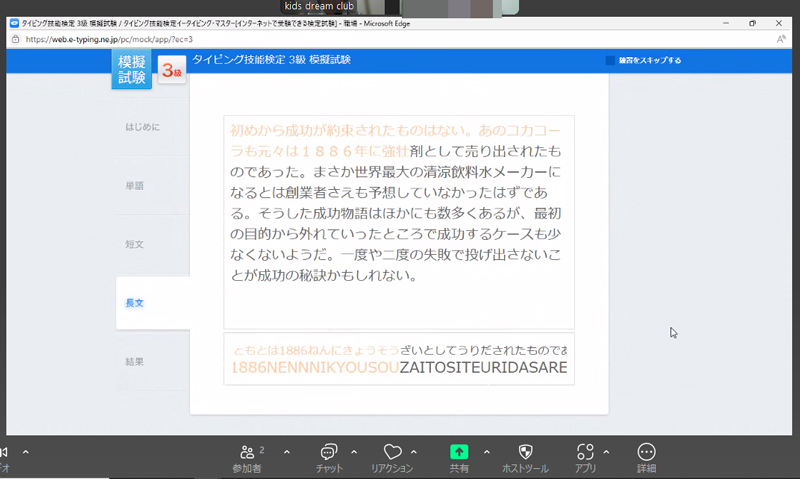The width and height of the screenshot is (800, 479).
Task: Click the 3級 level badge
Action: (x=171, y=70)
